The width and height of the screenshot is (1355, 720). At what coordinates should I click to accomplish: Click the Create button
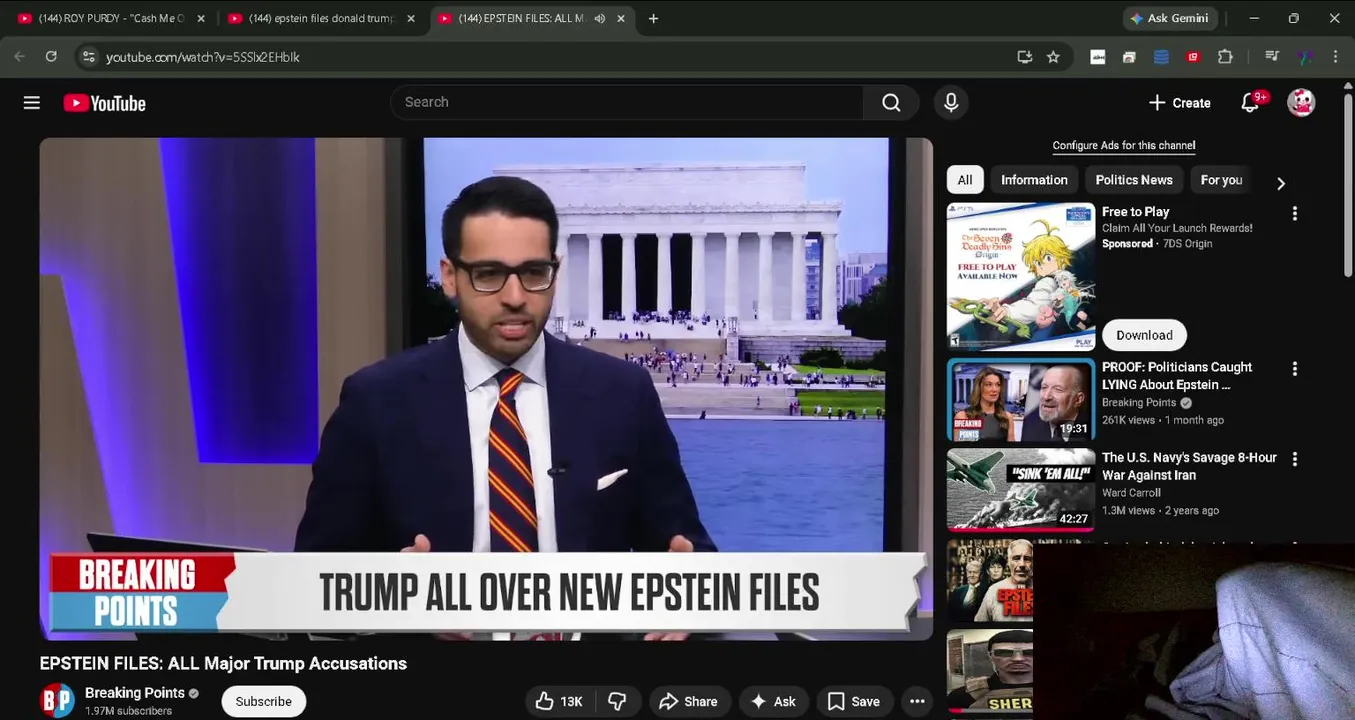click(1180, 103)
